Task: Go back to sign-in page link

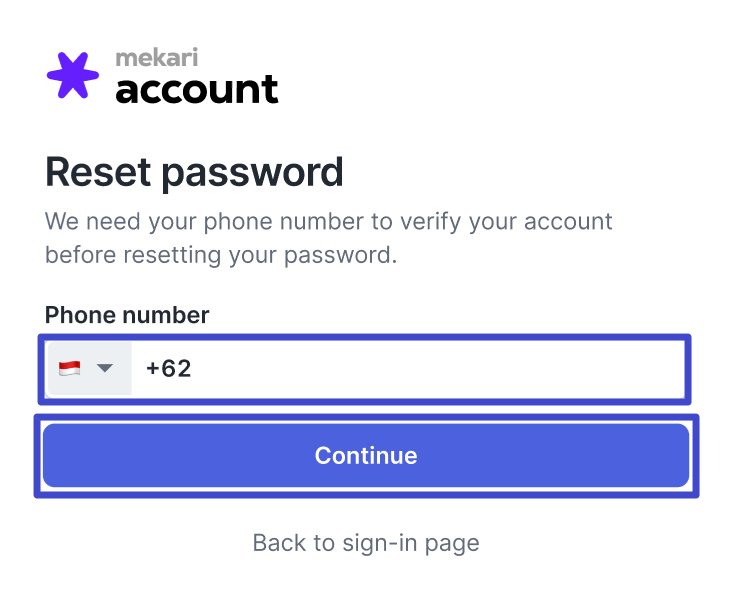Action: click(366, 543)
